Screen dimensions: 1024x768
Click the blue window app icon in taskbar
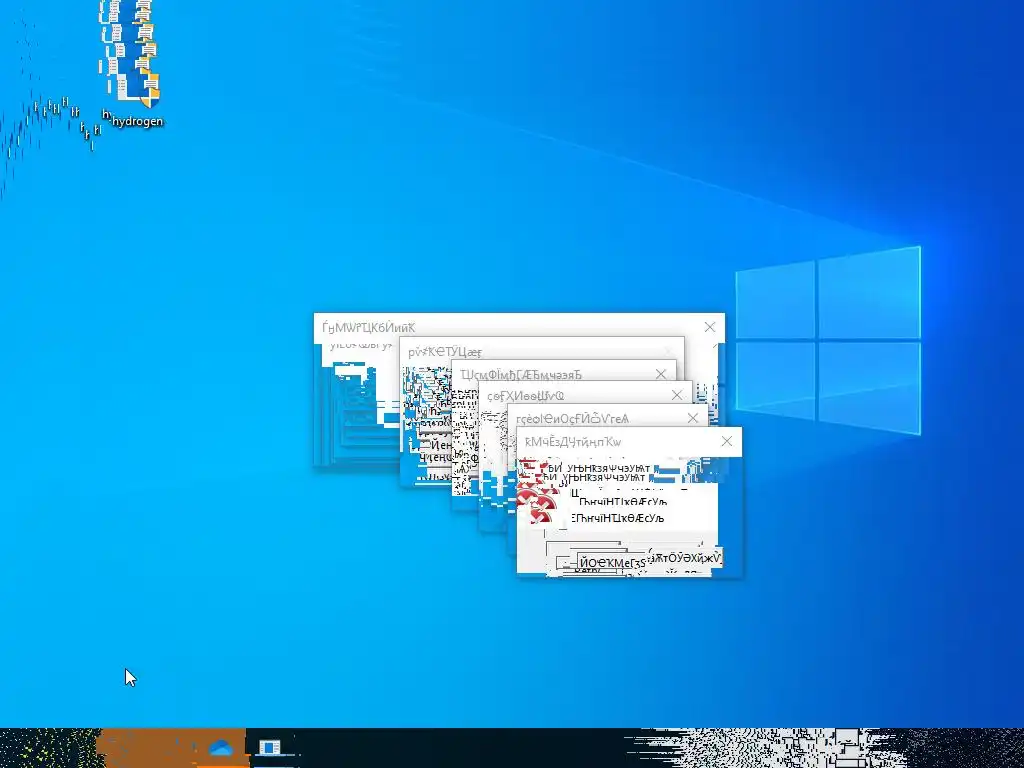pos(269,748)
